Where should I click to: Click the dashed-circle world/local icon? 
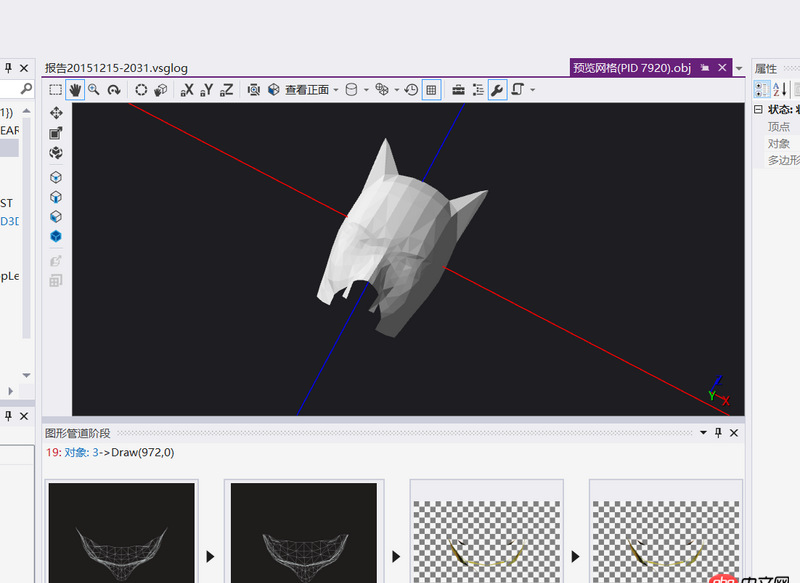coord(141,90)
